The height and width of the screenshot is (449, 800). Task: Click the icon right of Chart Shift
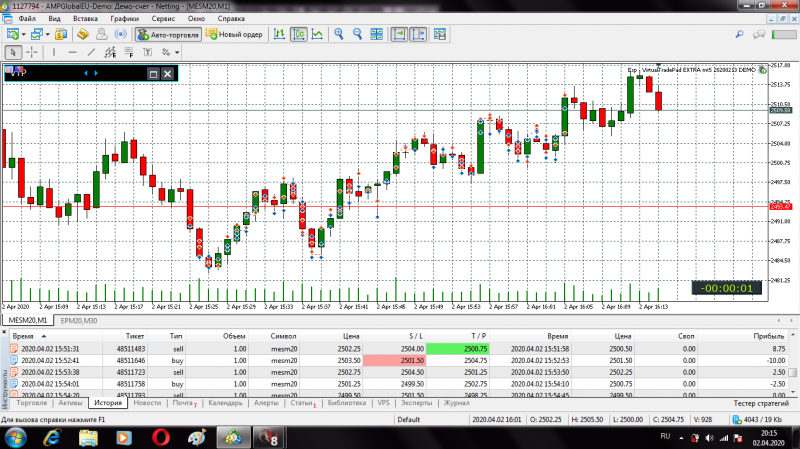click(439, 34)
